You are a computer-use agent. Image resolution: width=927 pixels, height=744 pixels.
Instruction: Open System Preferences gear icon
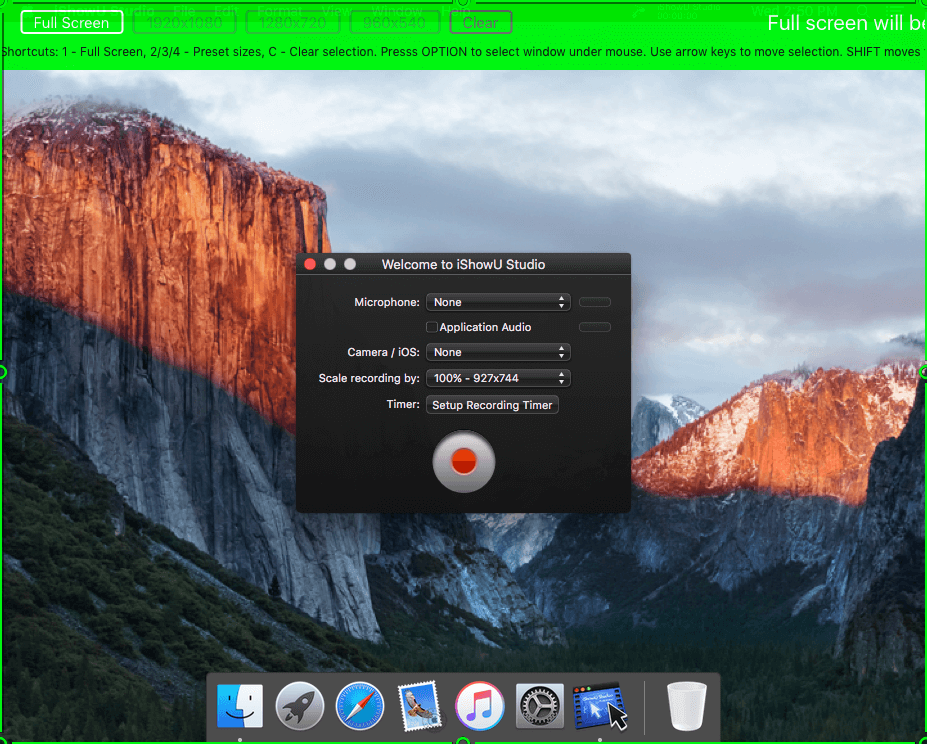point(539,706)
